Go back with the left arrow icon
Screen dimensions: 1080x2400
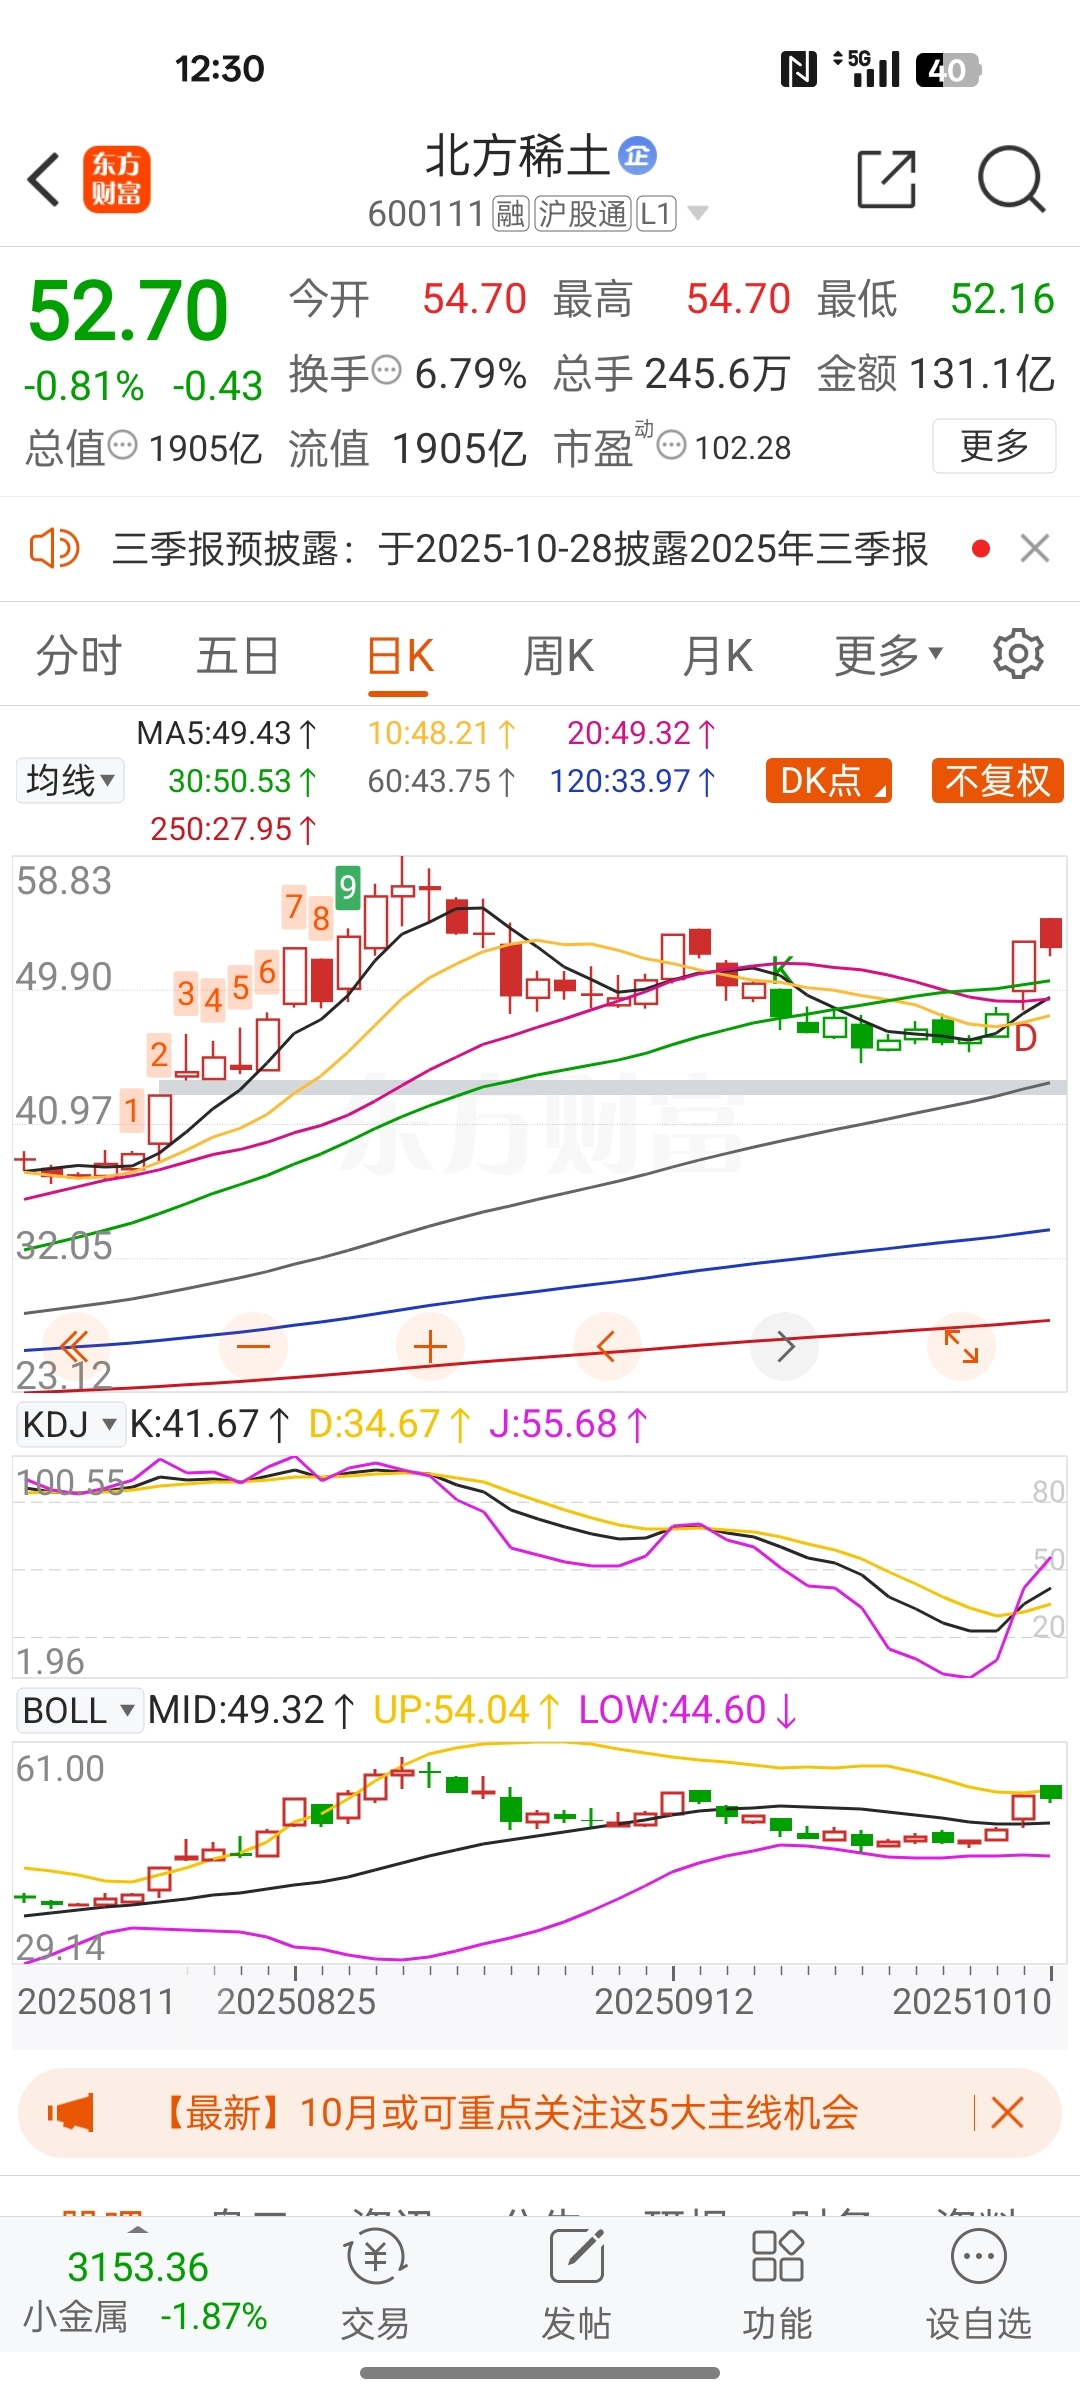pos(44,180)
